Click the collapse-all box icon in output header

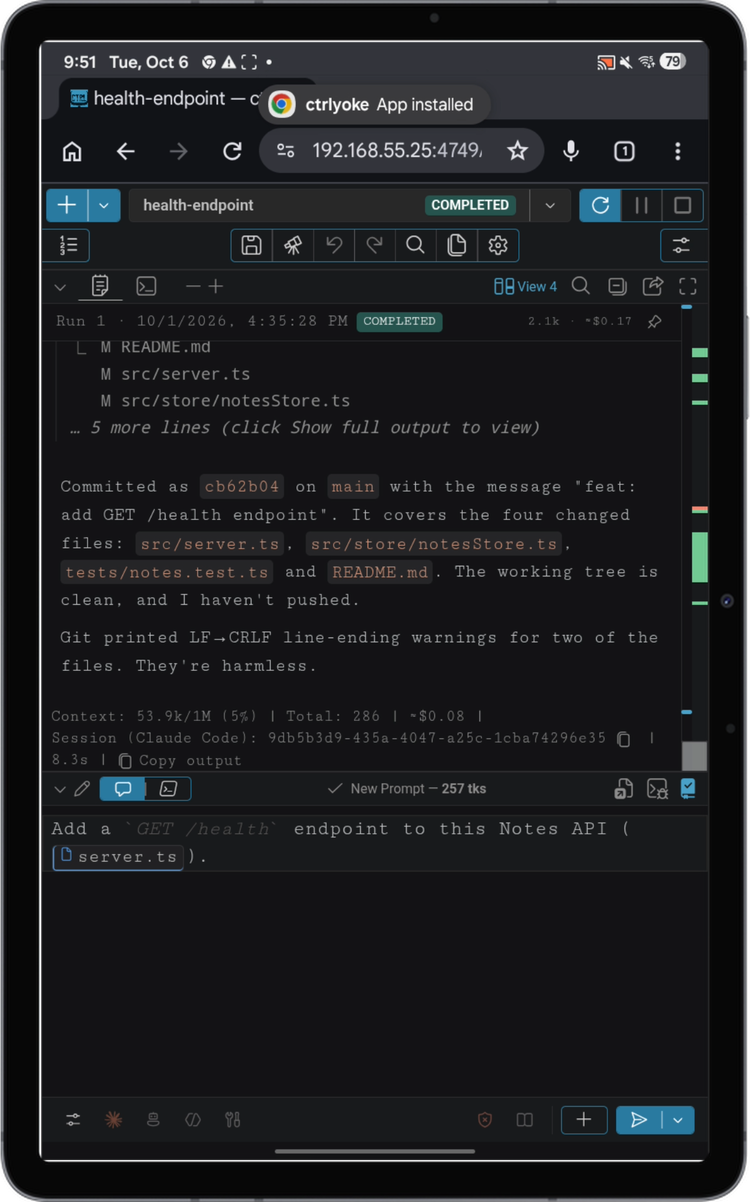pyautogui.click(x=617, y=287)
